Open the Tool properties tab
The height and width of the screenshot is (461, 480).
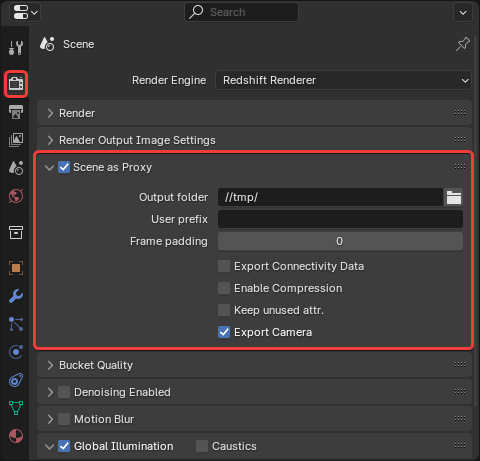(x=16, y=48)
